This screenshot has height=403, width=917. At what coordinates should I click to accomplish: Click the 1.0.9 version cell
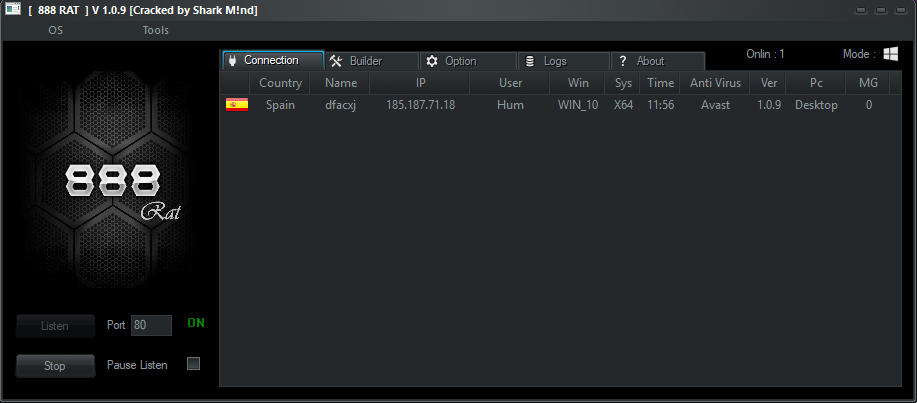769,105
